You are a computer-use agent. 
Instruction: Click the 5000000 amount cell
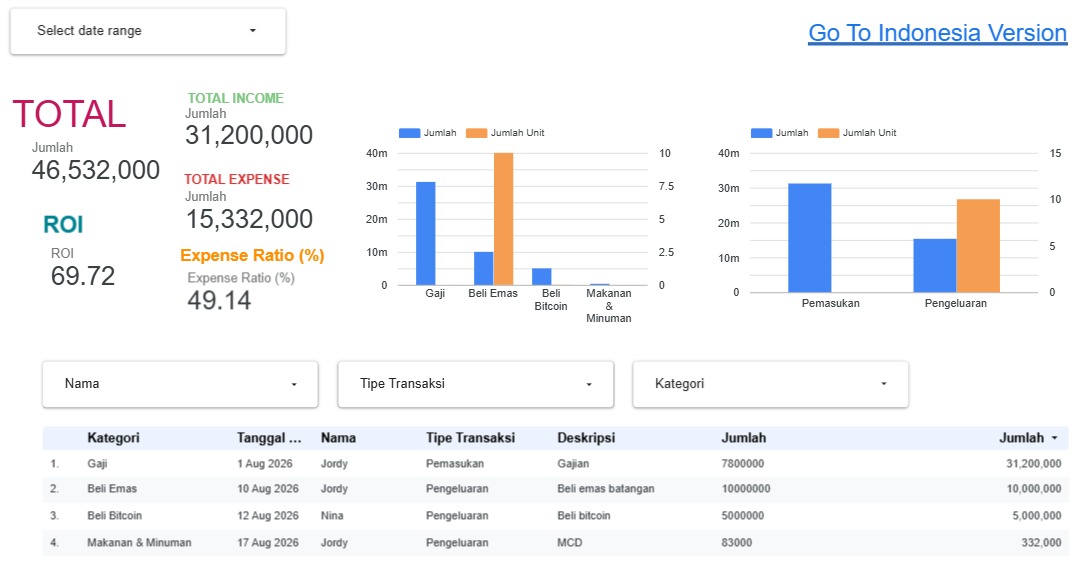pyautogui.click(x=743, y=515)
